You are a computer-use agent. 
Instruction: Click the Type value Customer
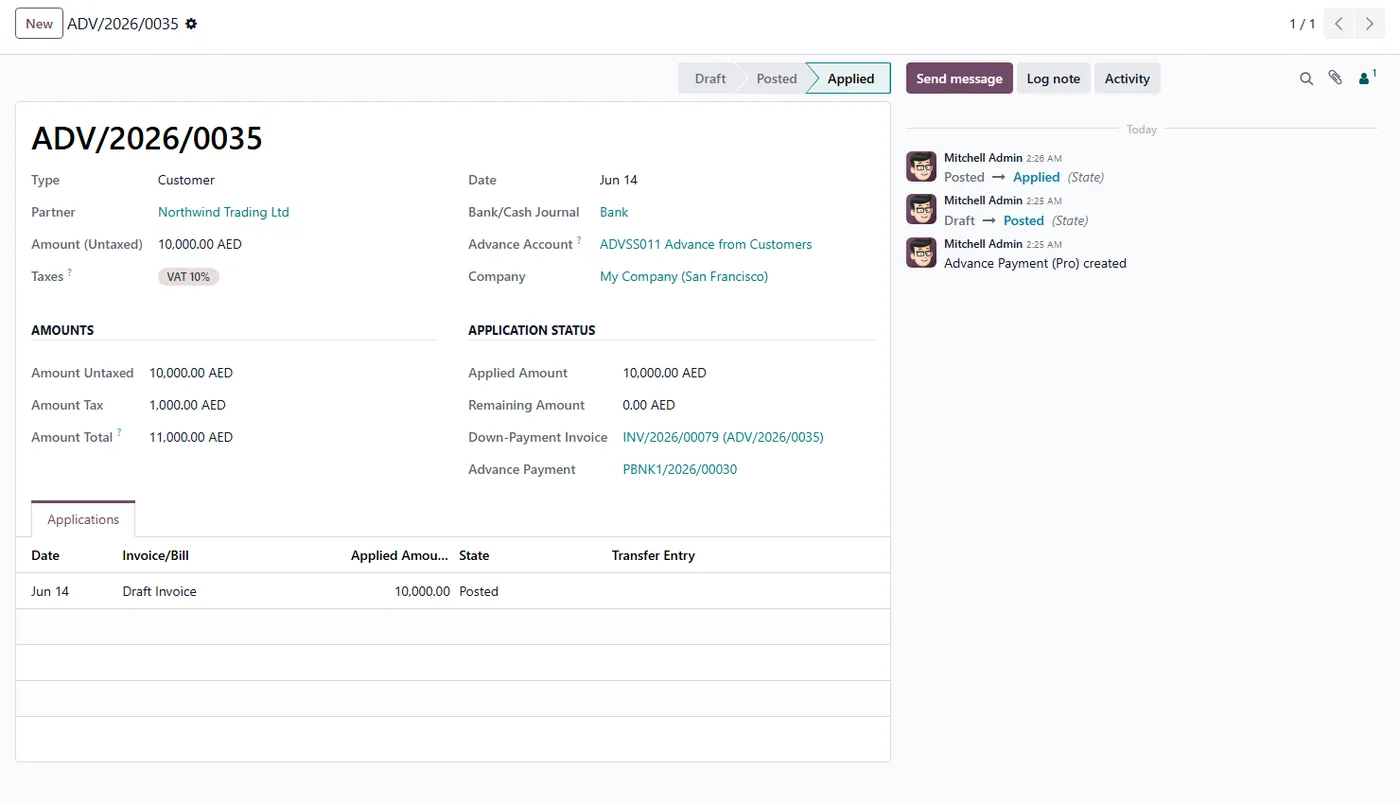coord(186,180)
